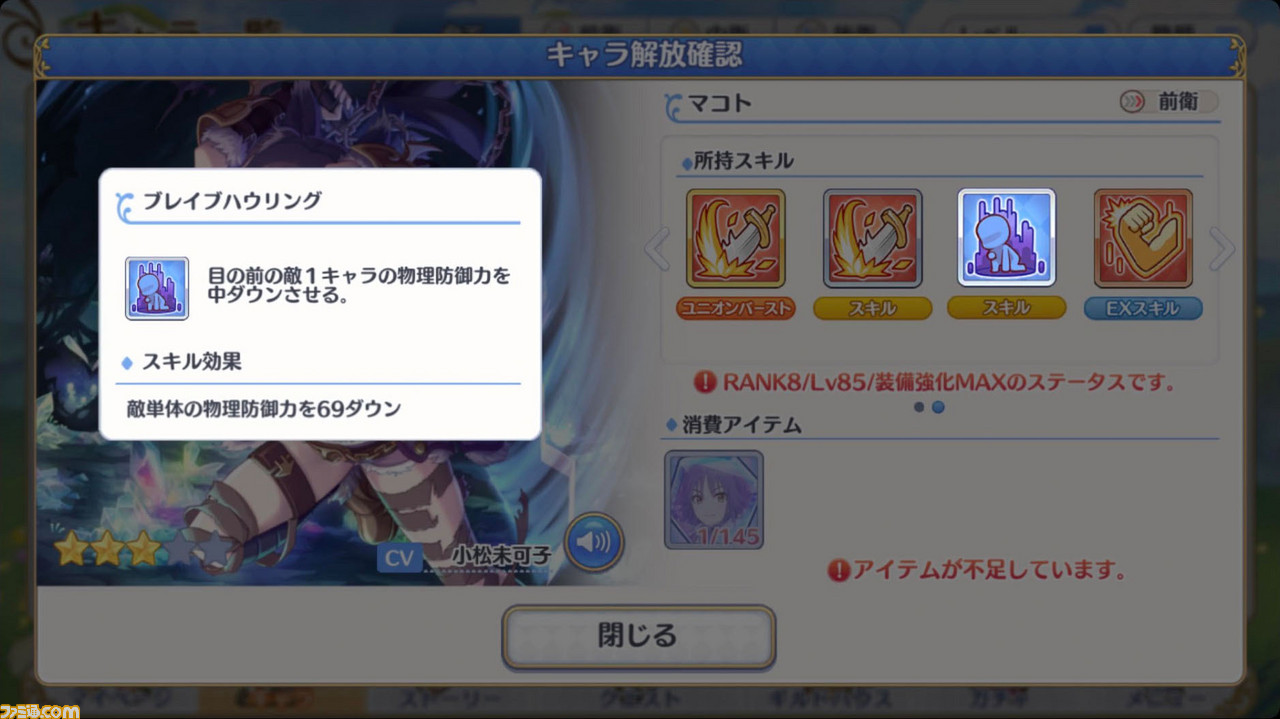This screenshot has height=719, width=1280.
Task: Select the EX skill fist icon
Action: pos(1143,238)
